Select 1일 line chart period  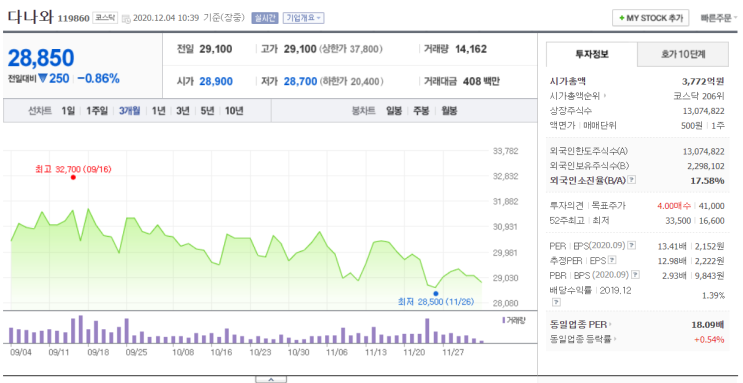tap(68, 111)
